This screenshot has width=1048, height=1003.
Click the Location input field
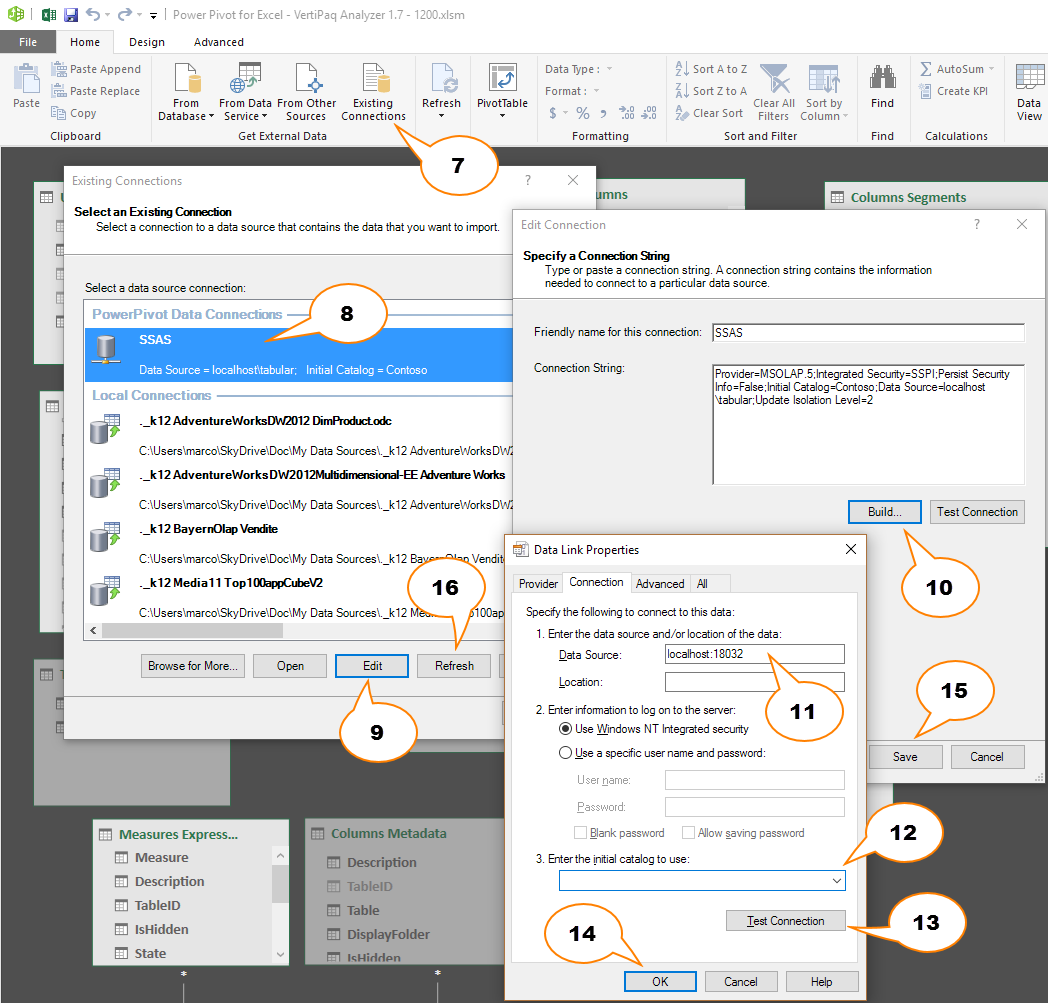[755, 682]
